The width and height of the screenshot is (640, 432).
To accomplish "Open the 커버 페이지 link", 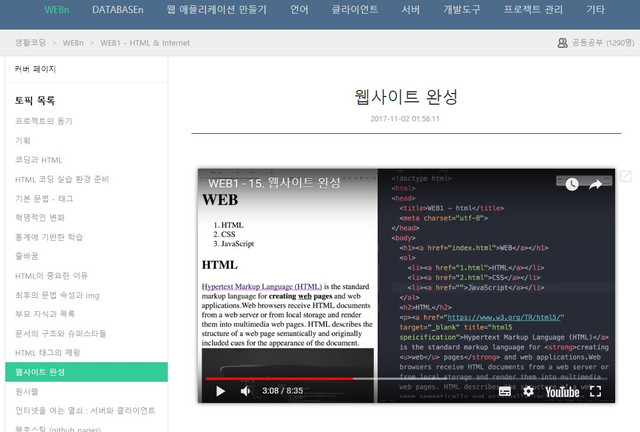I will coord(35,69).
